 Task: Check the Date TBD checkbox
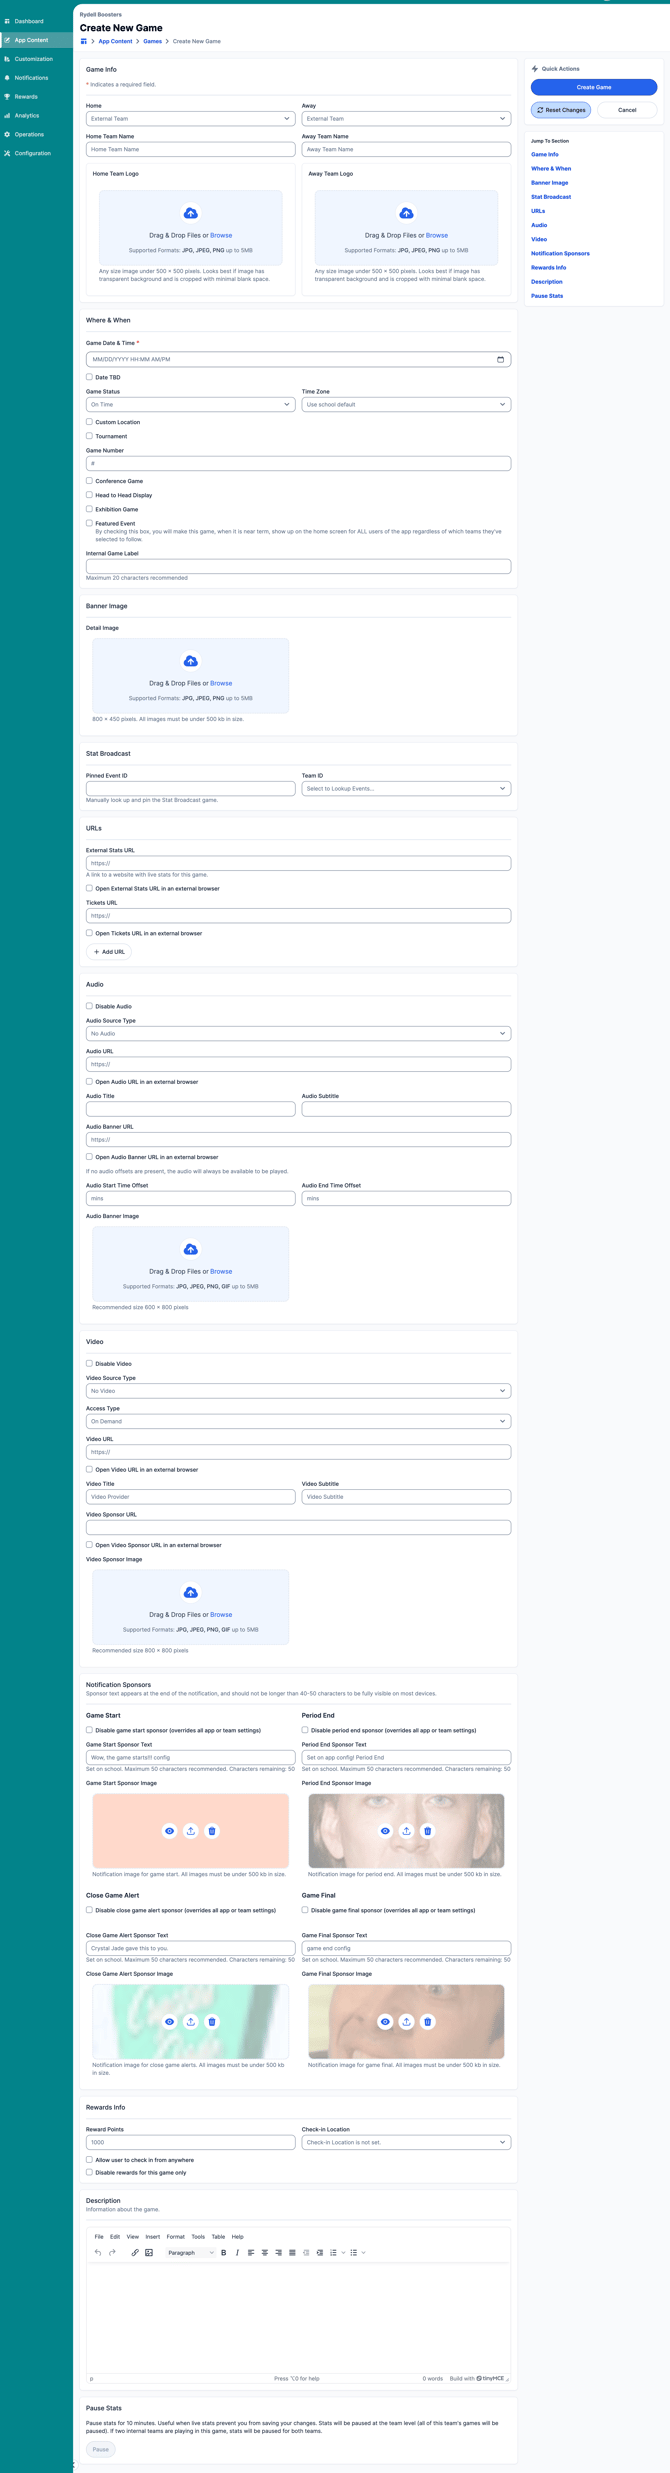point(89,377)
